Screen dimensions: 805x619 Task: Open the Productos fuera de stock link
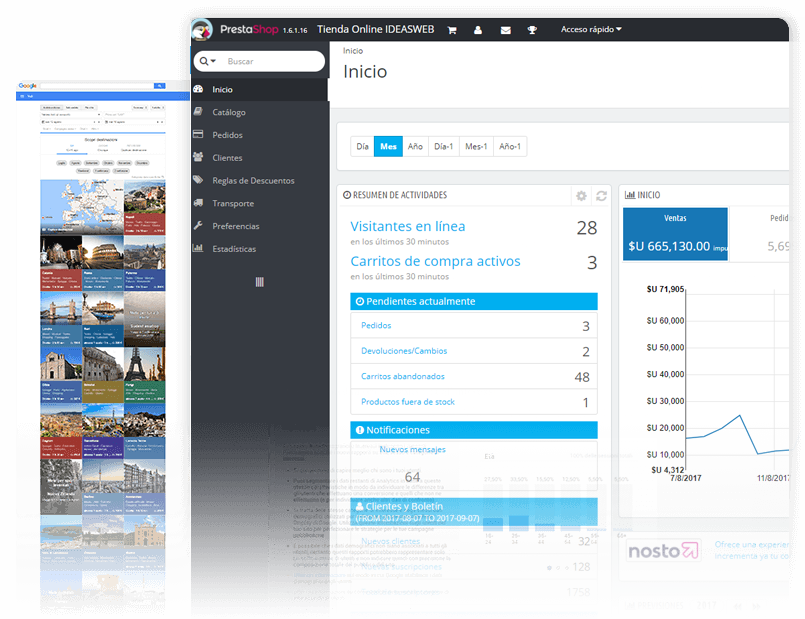coord(408,402)
